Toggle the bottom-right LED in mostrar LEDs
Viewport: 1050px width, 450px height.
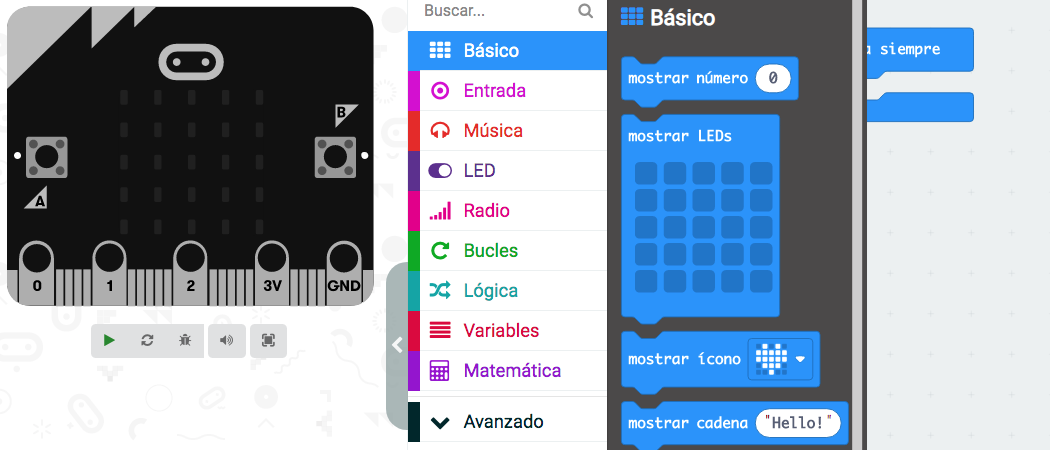pos(762,281)
